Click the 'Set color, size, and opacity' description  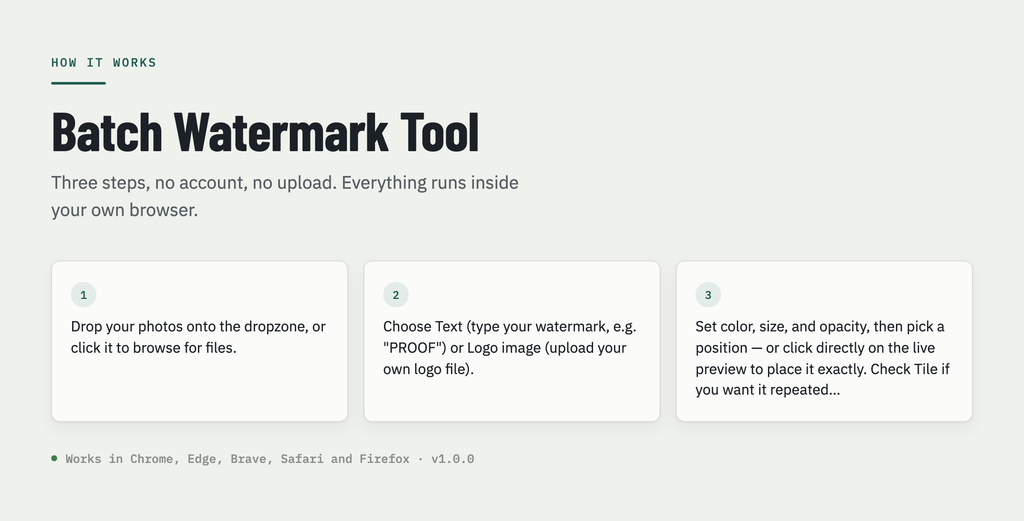(822, 358)
